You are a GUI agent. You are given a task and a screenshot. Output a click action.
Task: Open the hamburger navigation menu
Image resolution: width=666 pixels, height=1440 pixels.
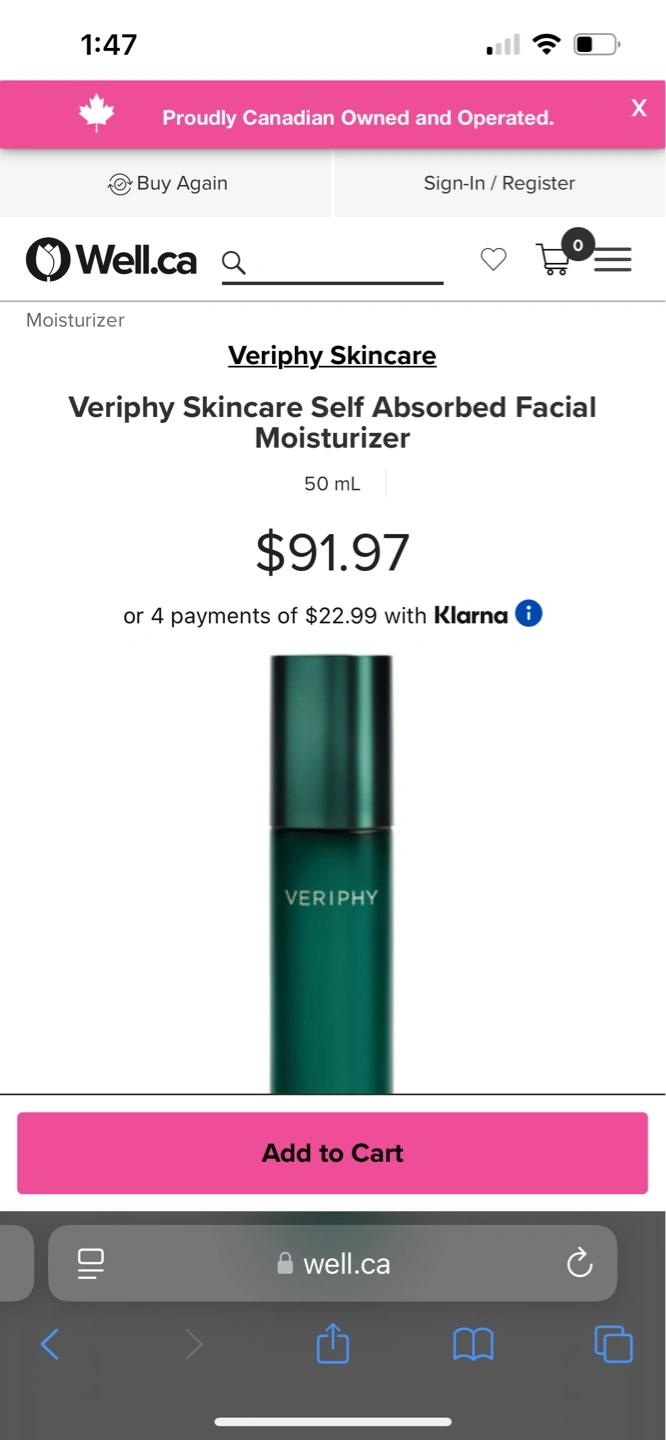613,260
